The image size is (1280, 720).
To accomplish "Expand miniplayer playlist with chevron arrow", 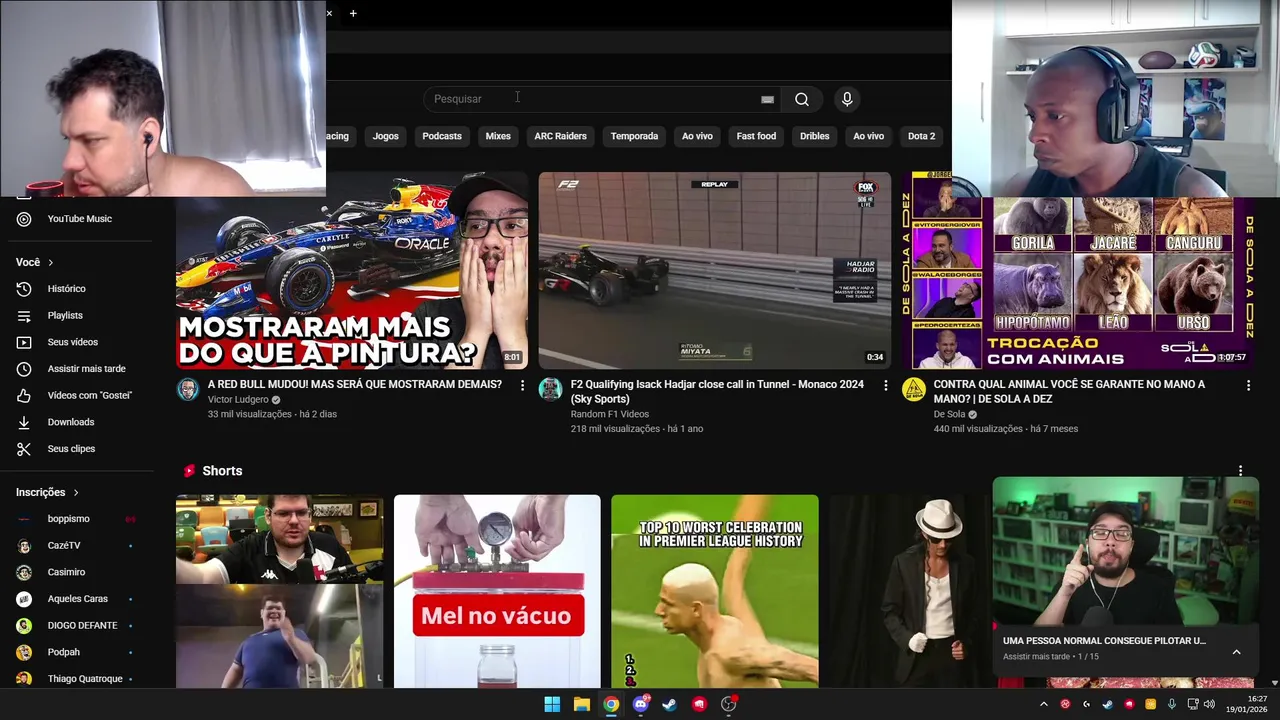I will click(x=1236, y=652).
